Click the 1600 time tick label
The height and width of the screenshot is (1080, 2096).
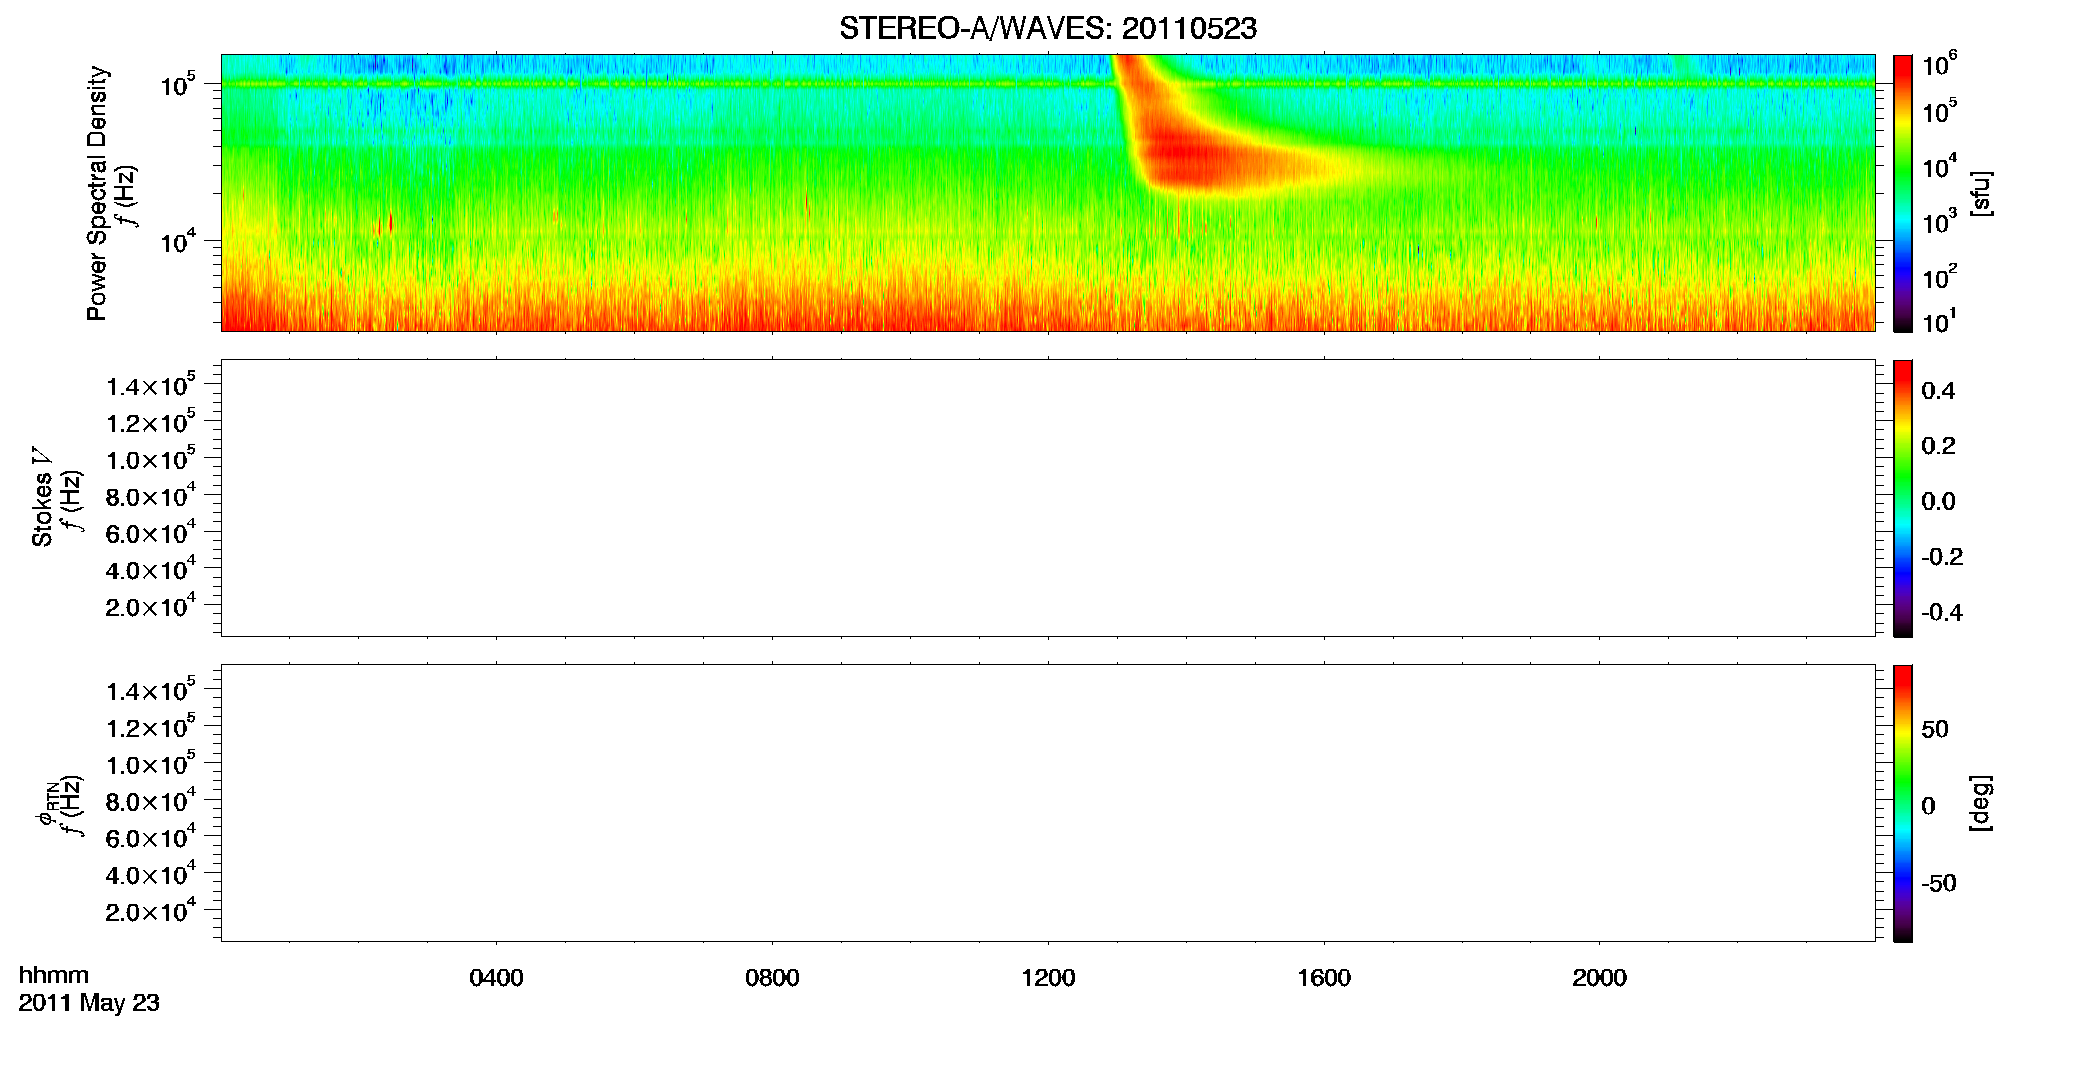click(1324, 978)
